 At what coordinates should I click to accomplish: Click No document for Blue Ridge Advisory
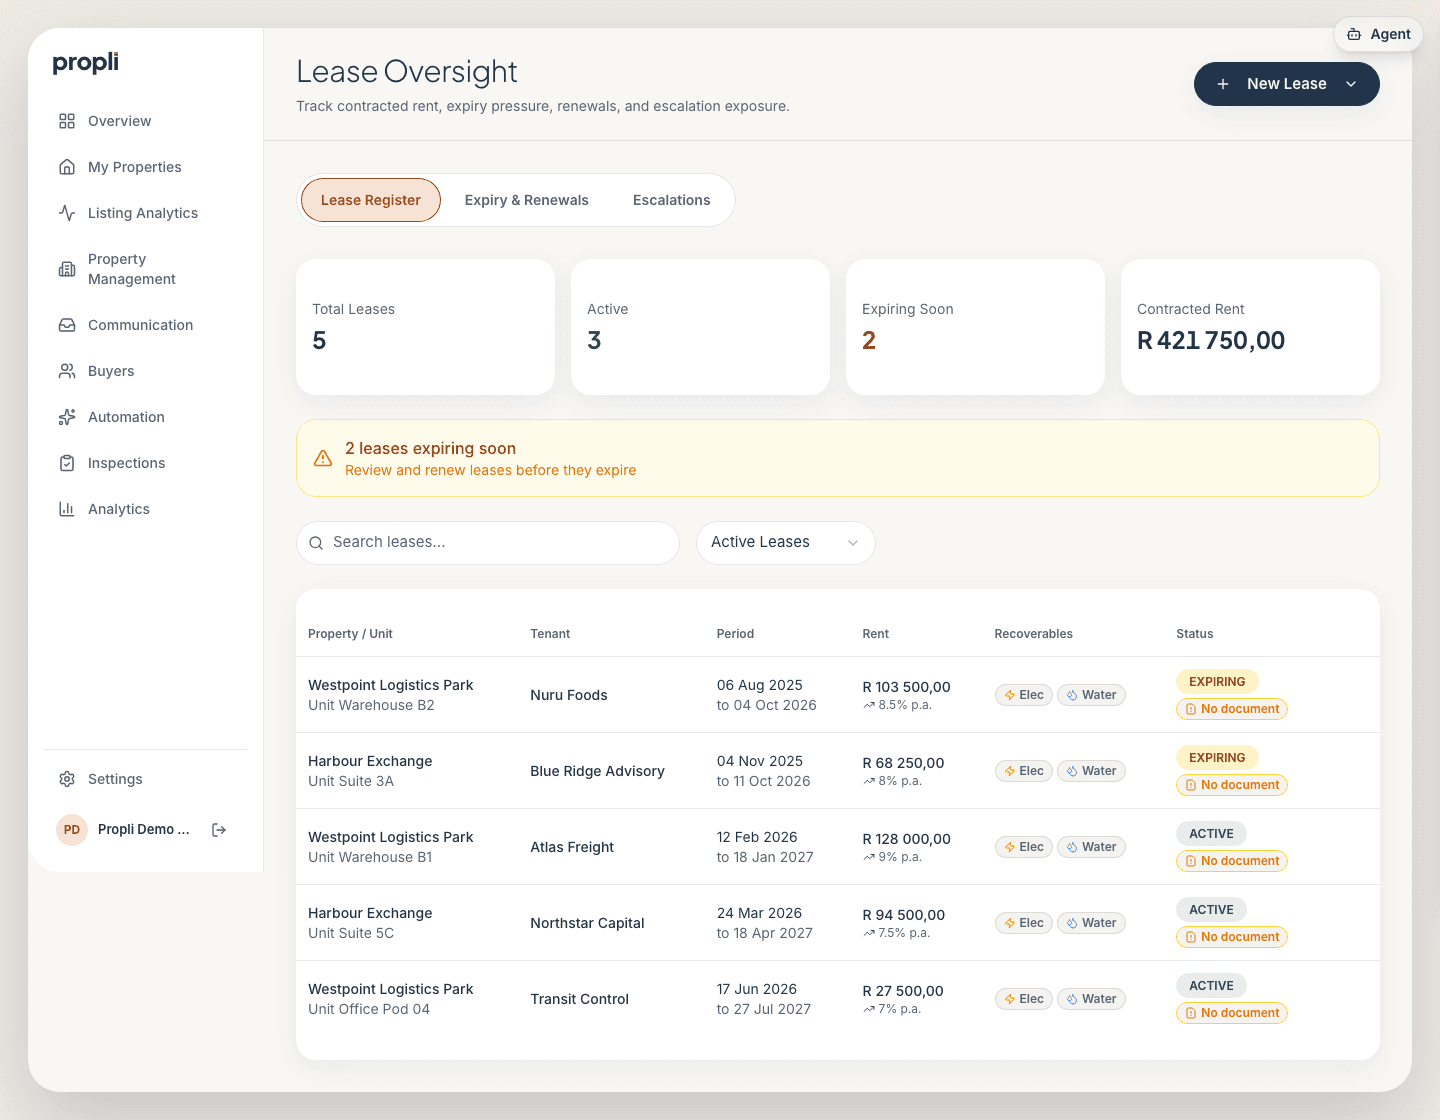click(x=1232, y=785)
